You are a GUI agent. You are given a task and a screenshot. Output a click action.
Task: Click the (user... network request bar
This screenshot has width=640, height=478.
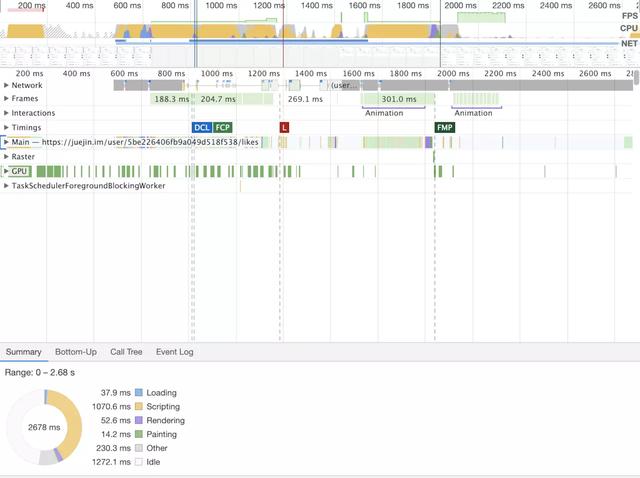click(345, 85)
